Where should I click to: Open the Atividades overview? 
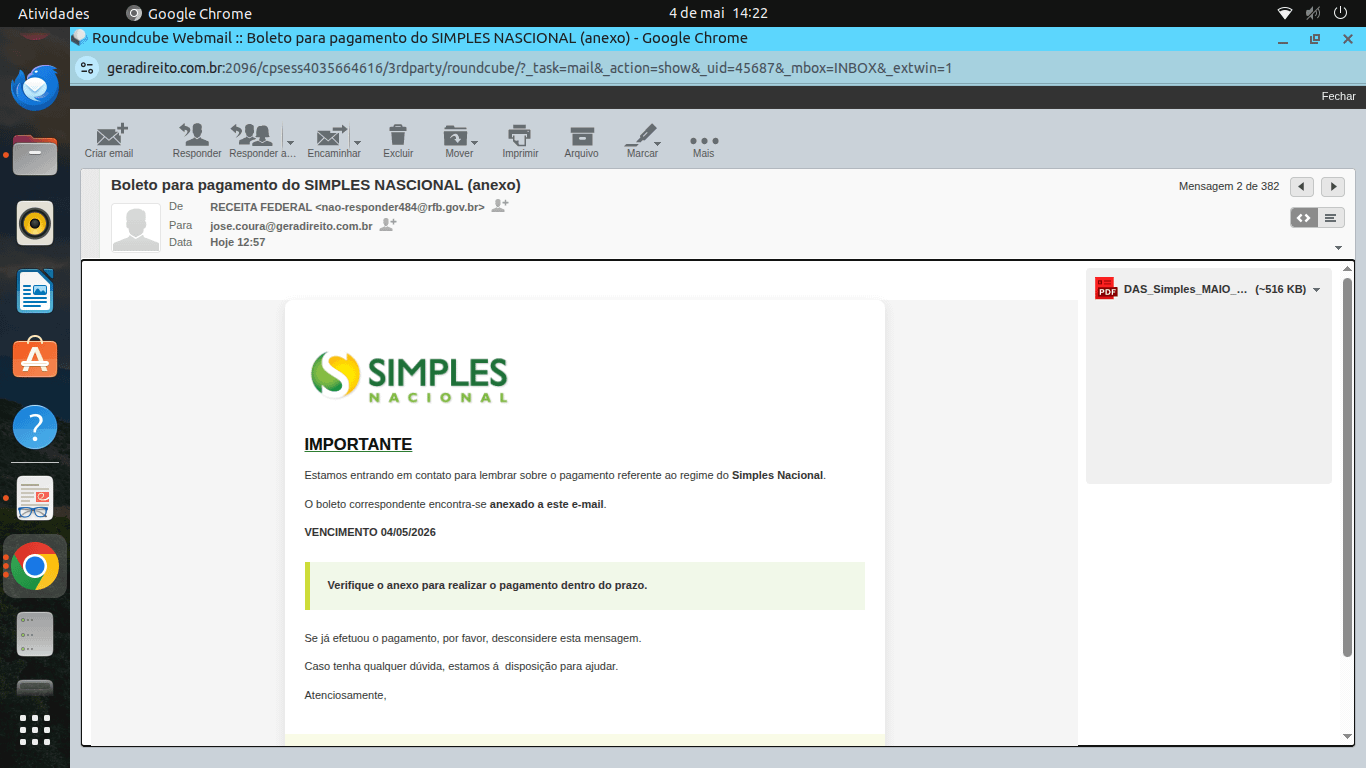(54, 13)
